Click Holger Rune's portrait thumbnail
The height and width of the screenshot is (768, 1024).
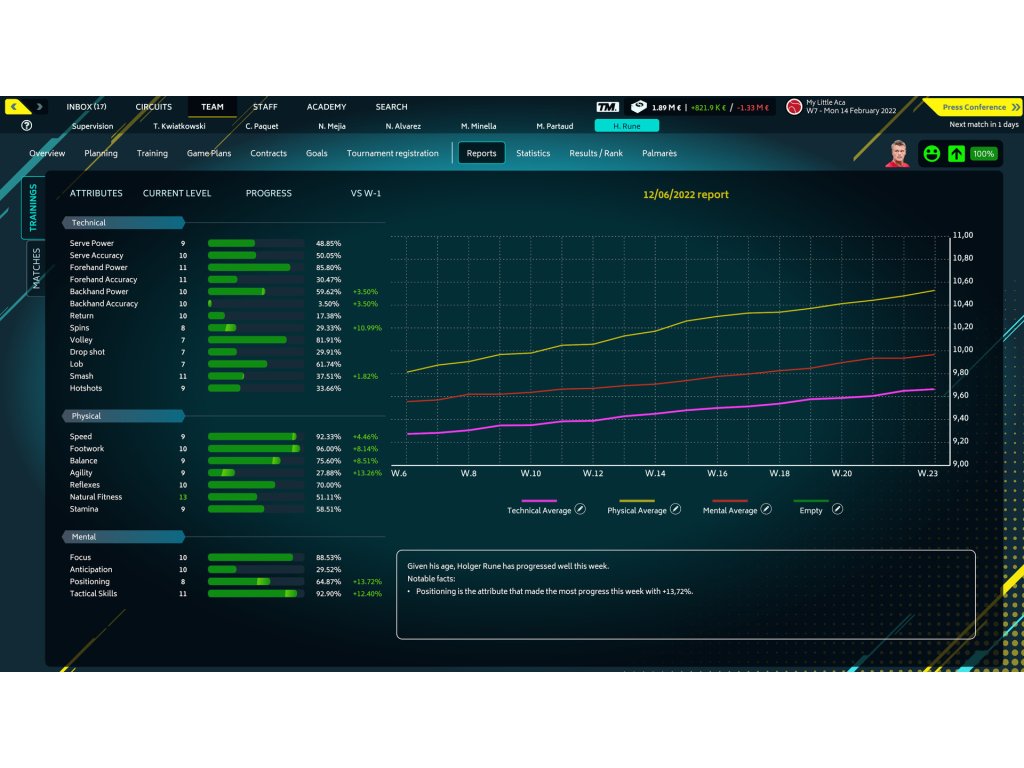(x=898, y=153)
